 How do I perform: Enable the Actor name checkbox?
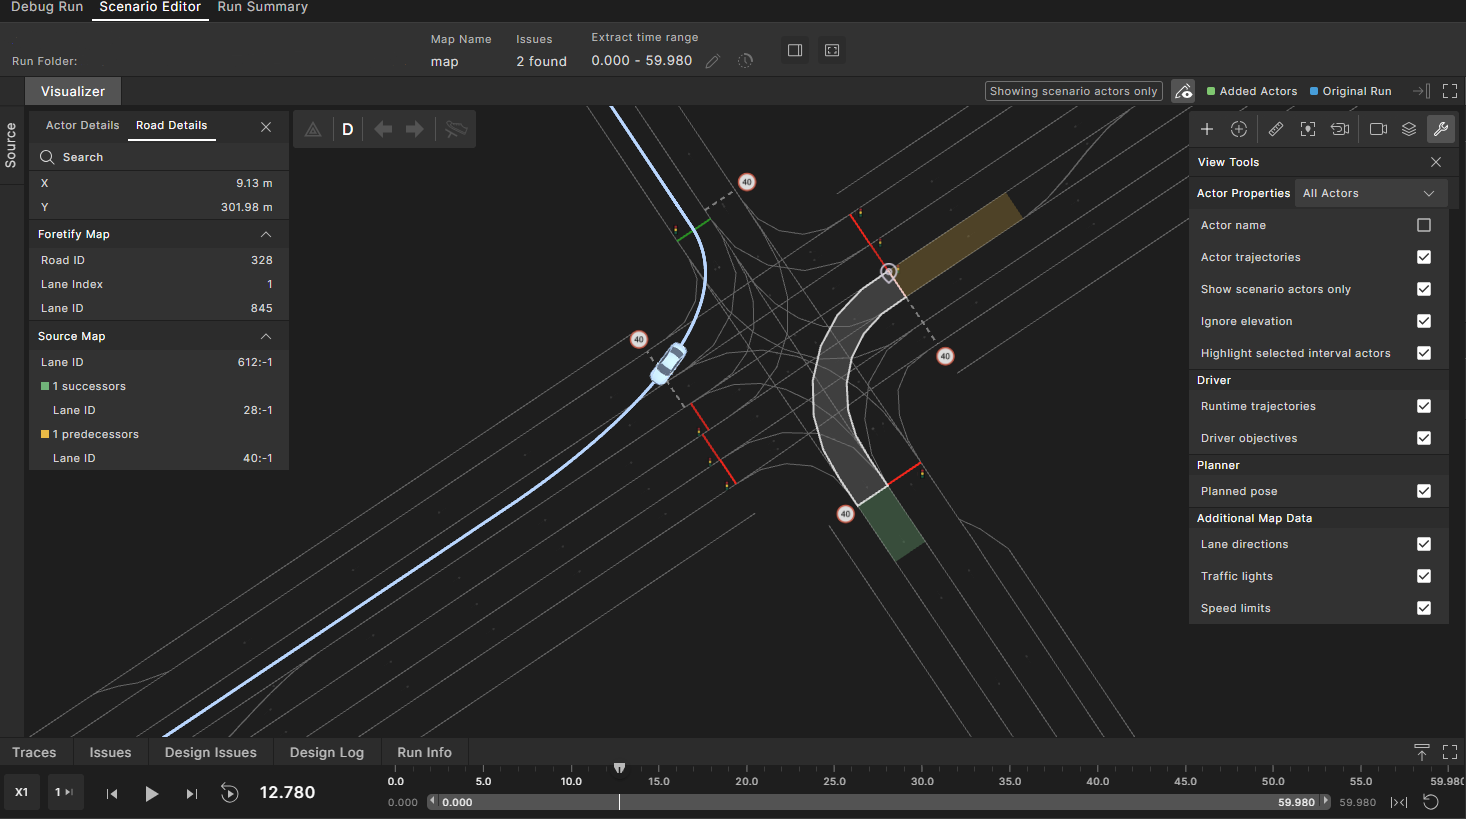(x=1424, y=225)
